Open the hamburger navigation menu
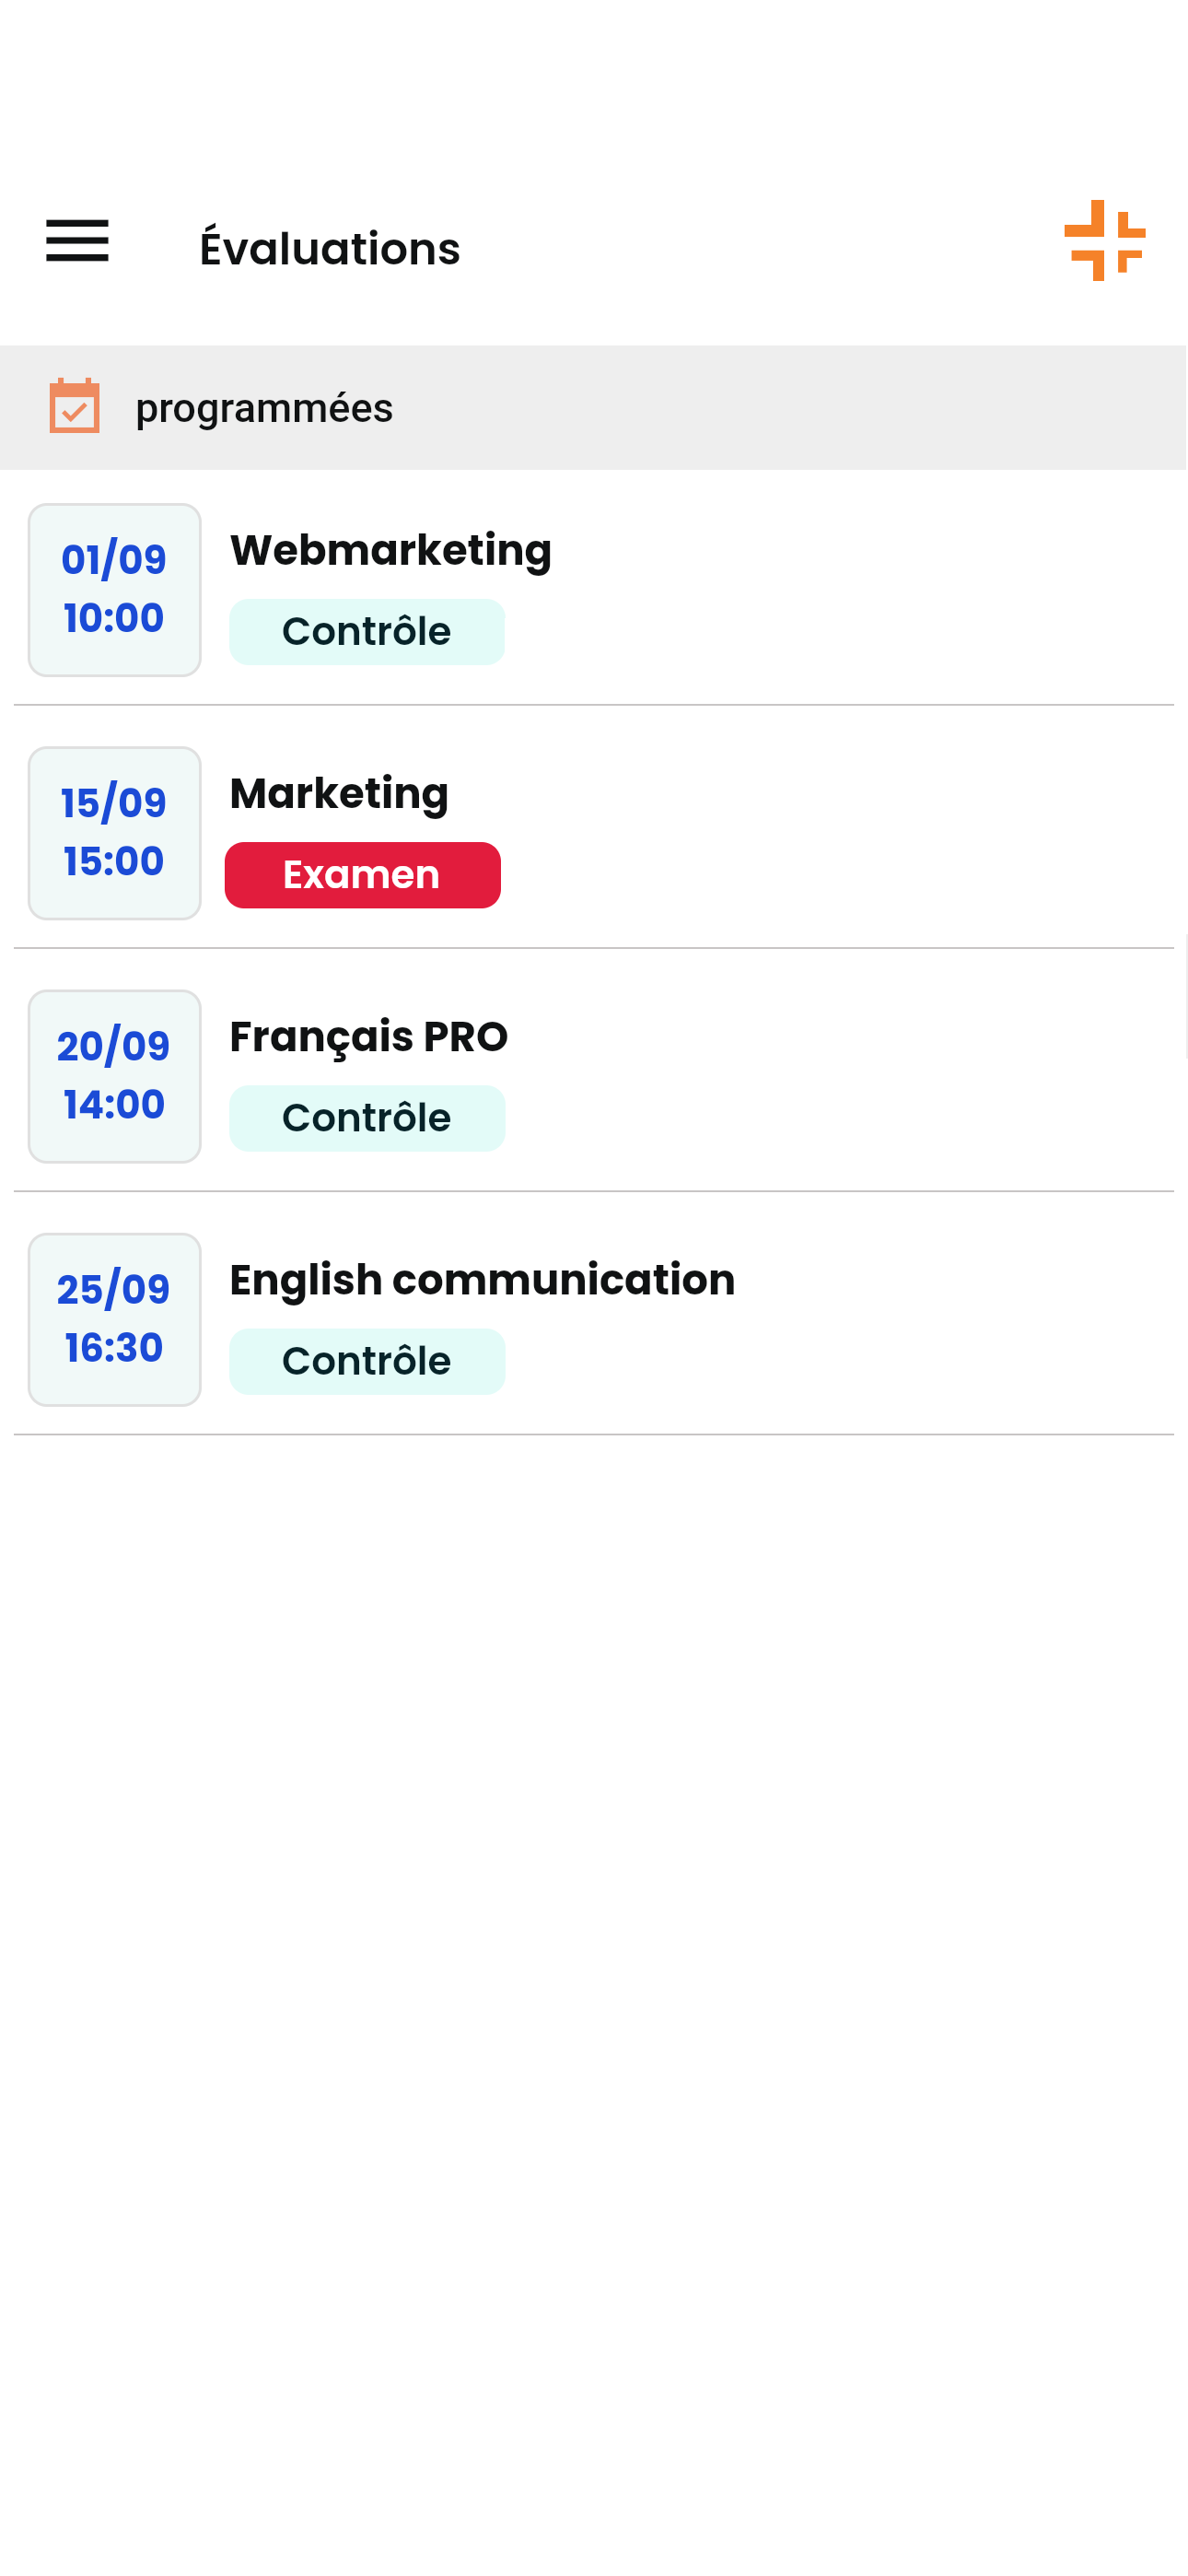This screenshot has width=1188, height=2576. pos(77,241)
